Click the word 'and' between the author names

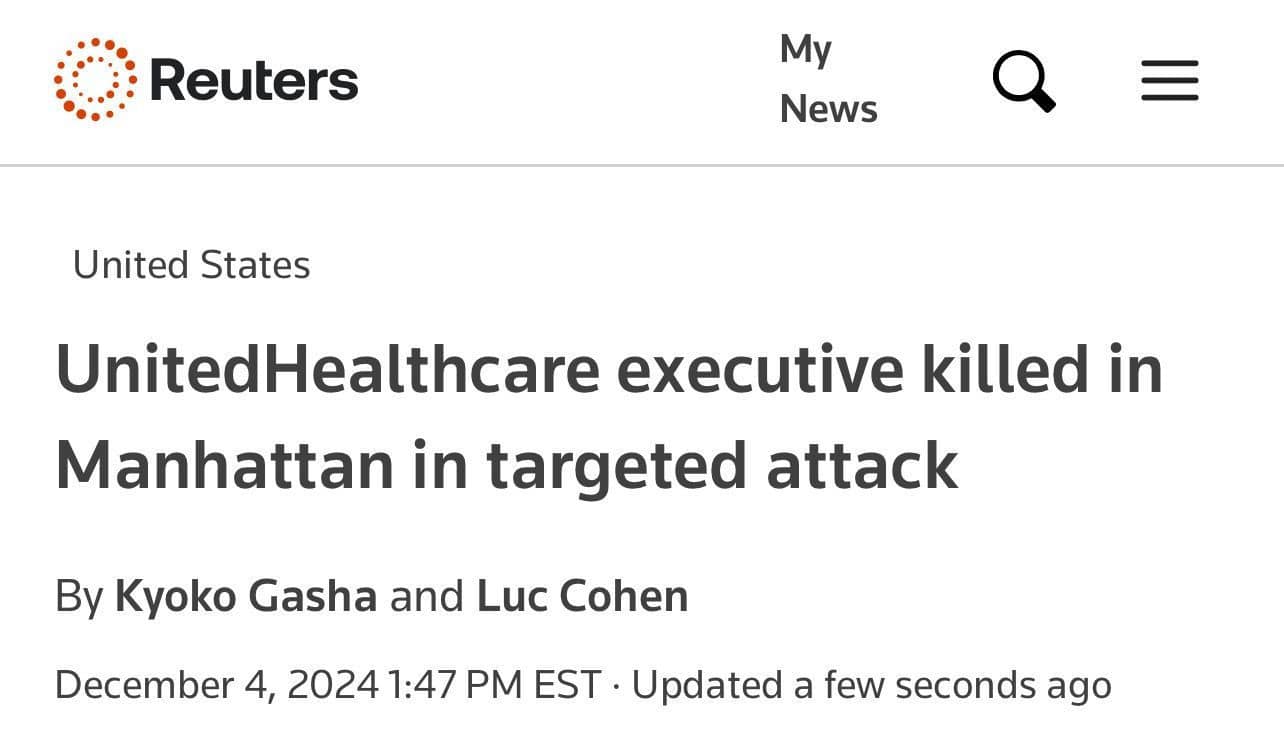[427, 597]
